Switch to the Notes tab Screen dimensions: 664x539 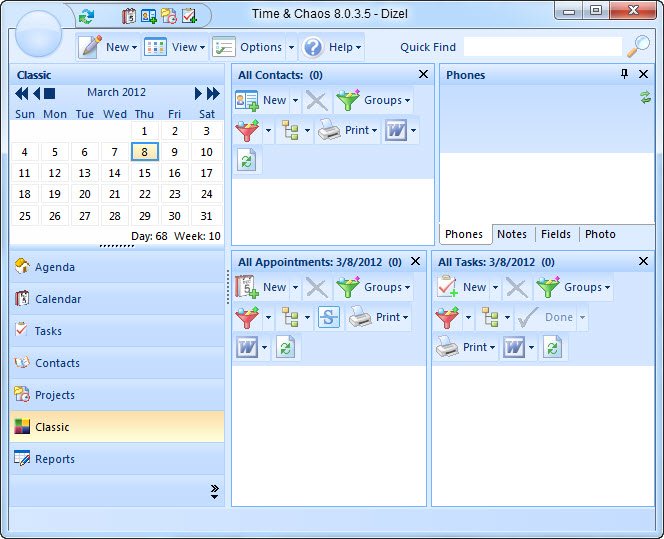tap(512, 234)
